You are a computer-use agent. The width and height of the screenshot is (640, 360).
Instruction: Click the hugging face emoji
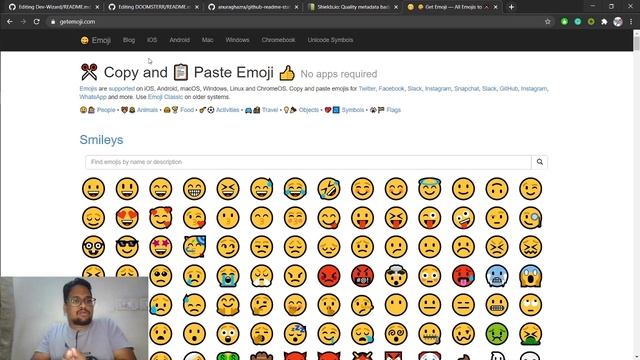(x=228, y=305)
